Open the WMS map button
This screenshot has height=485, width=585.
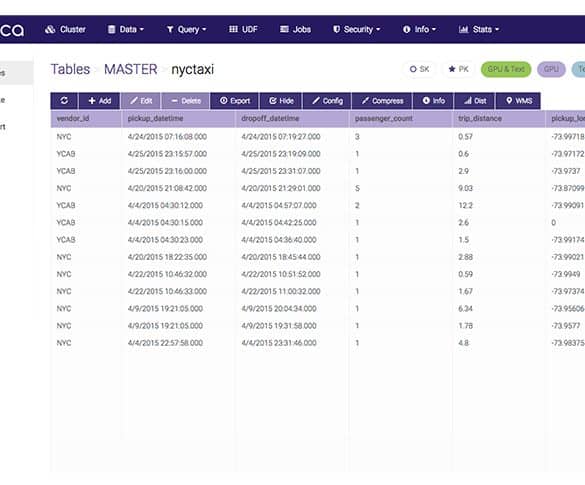pos(518,101)
